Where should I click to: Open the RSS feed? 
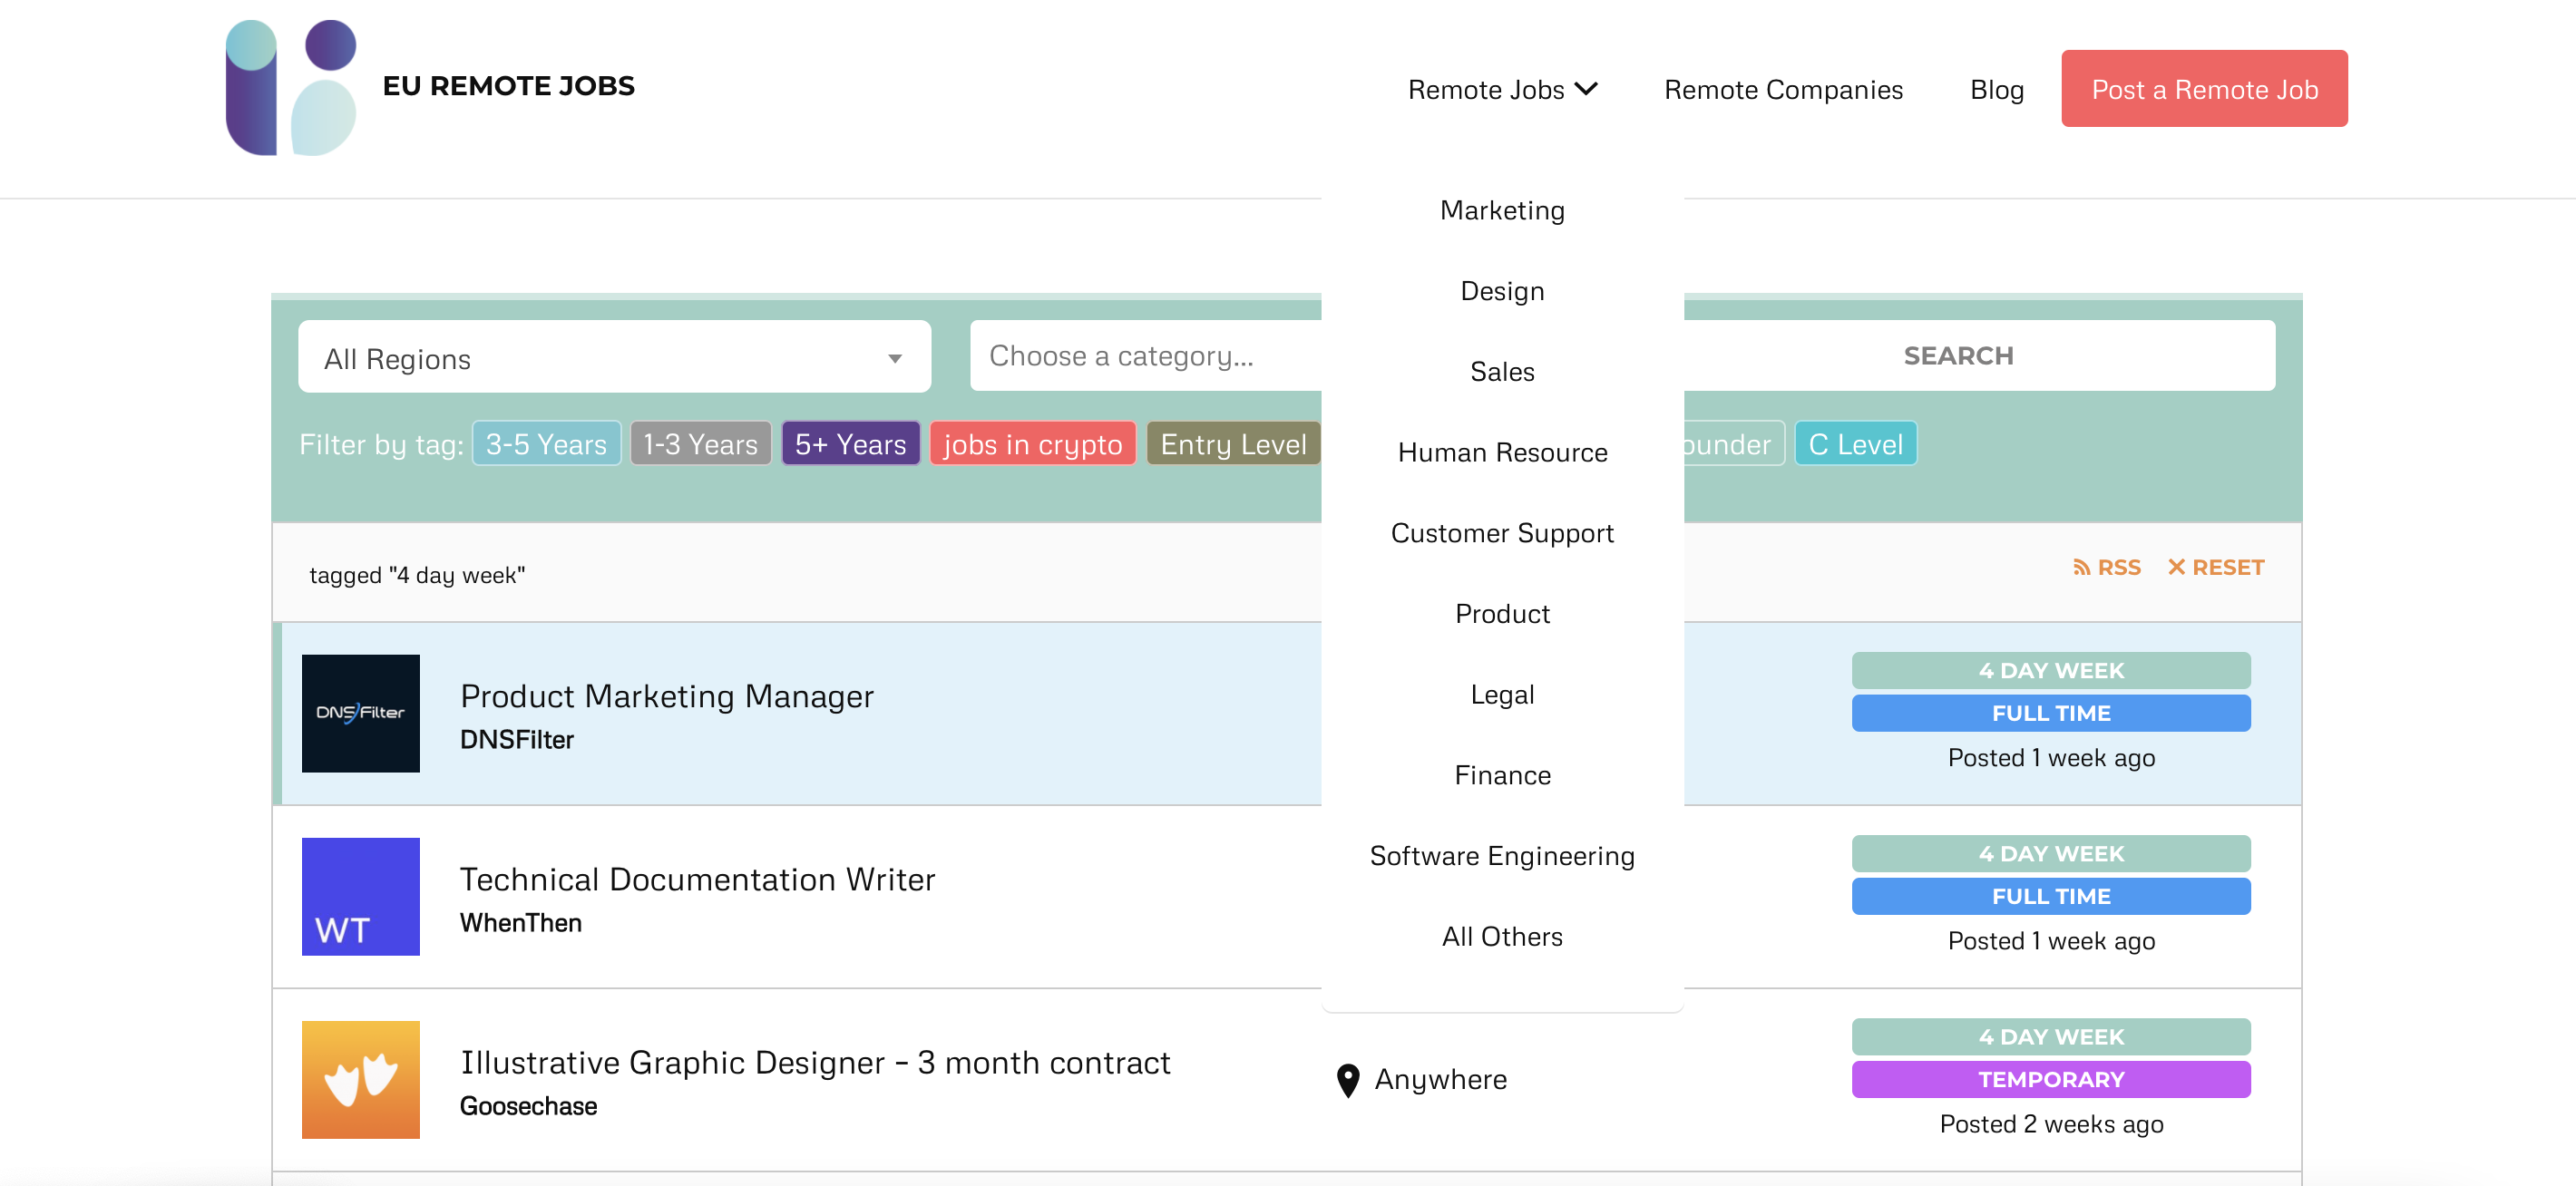2108,567
